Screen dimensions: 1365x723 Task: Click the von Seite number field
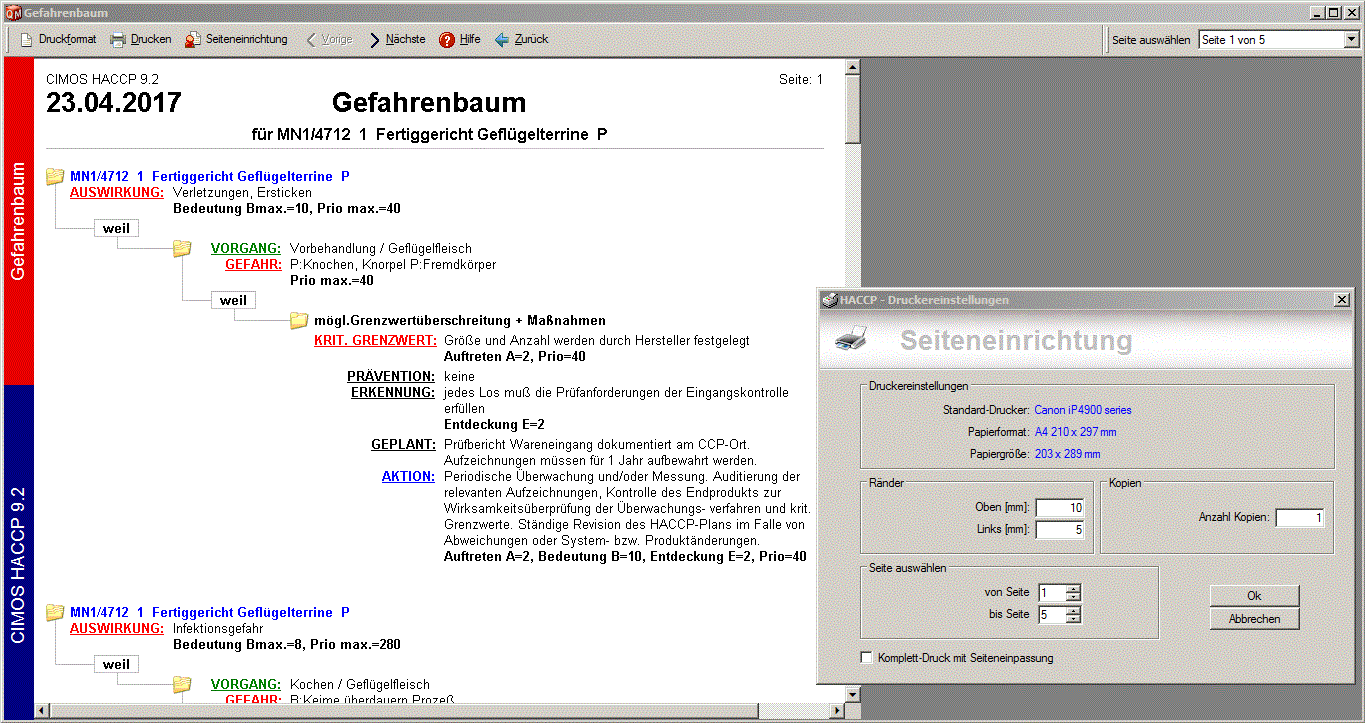[1052, 592]
